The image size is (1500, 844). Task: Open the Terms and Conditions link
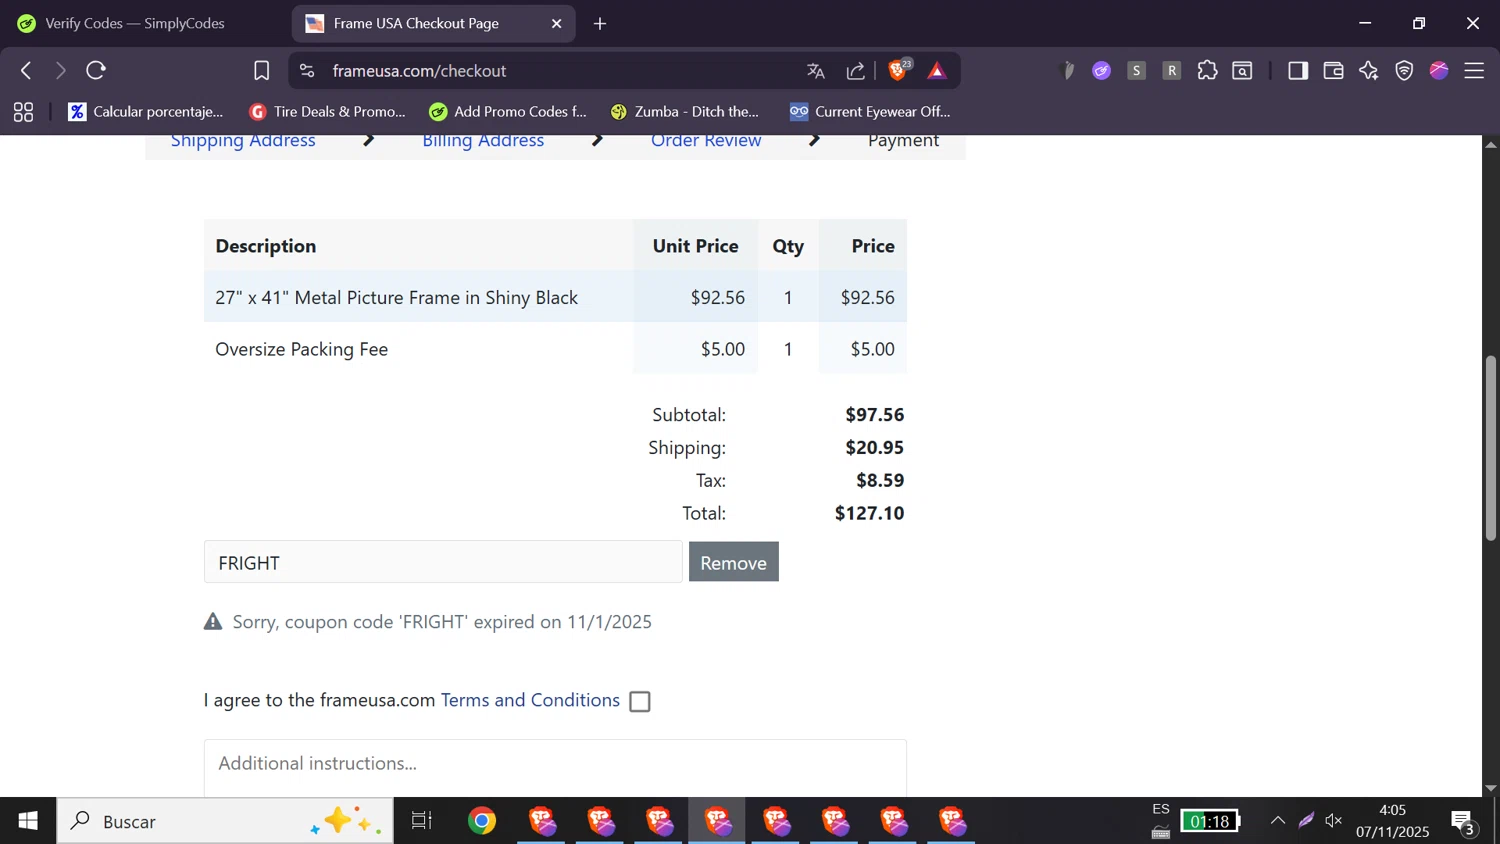click(530, 700)
